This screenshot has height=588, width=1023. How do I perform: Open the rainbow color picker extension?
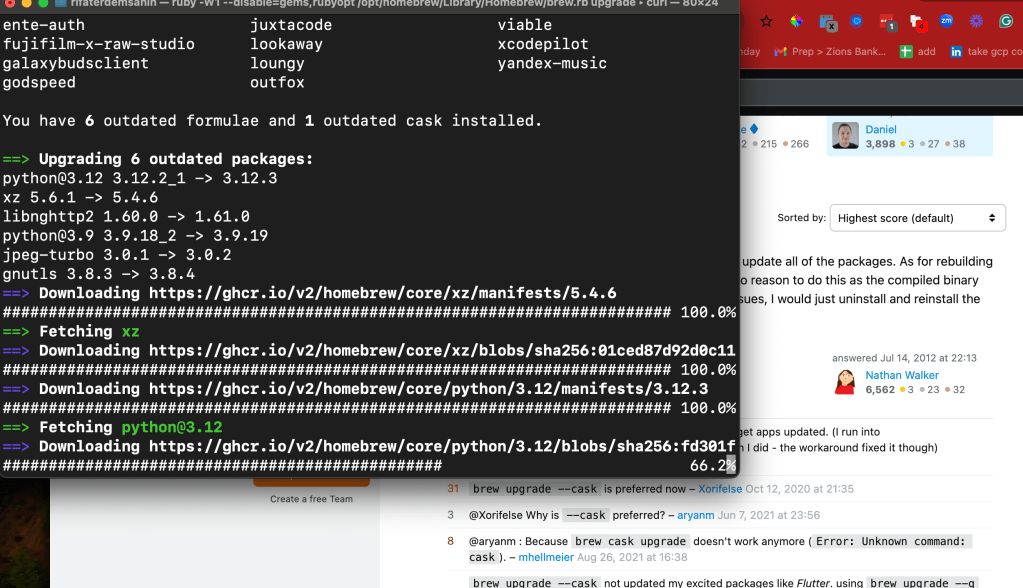point(796,22)
